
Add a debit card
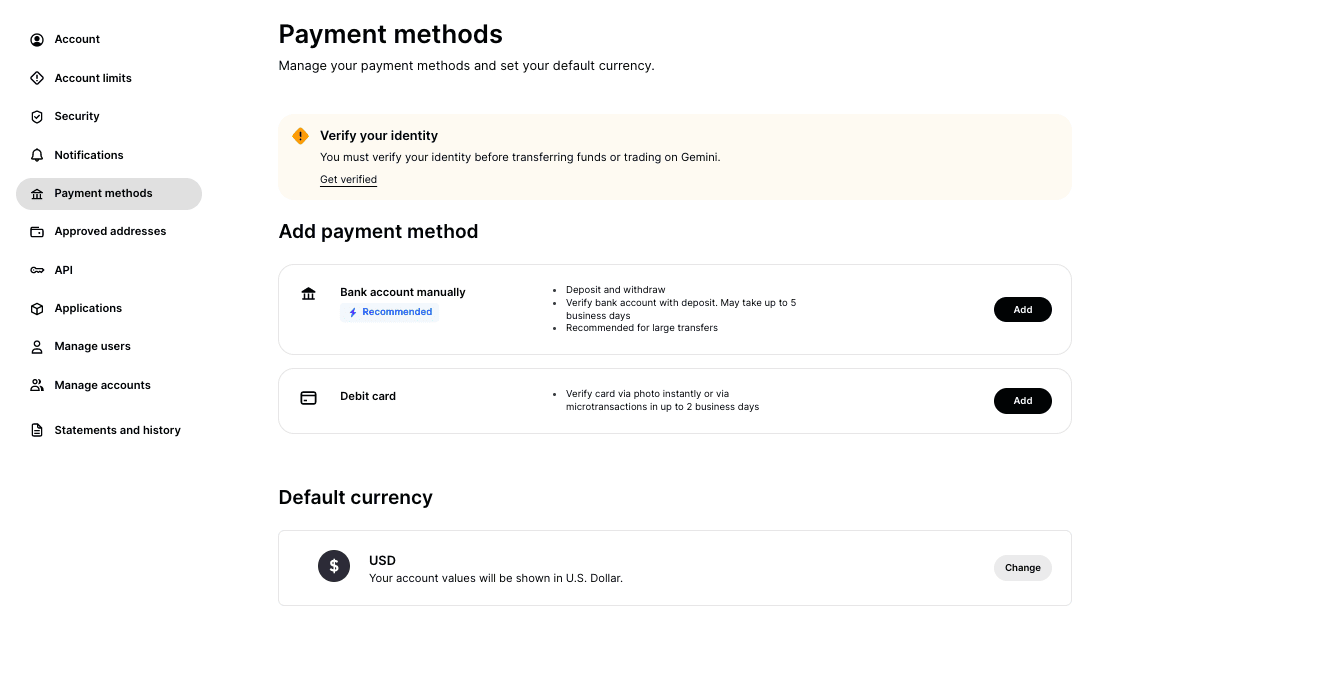pos(1022,401)
